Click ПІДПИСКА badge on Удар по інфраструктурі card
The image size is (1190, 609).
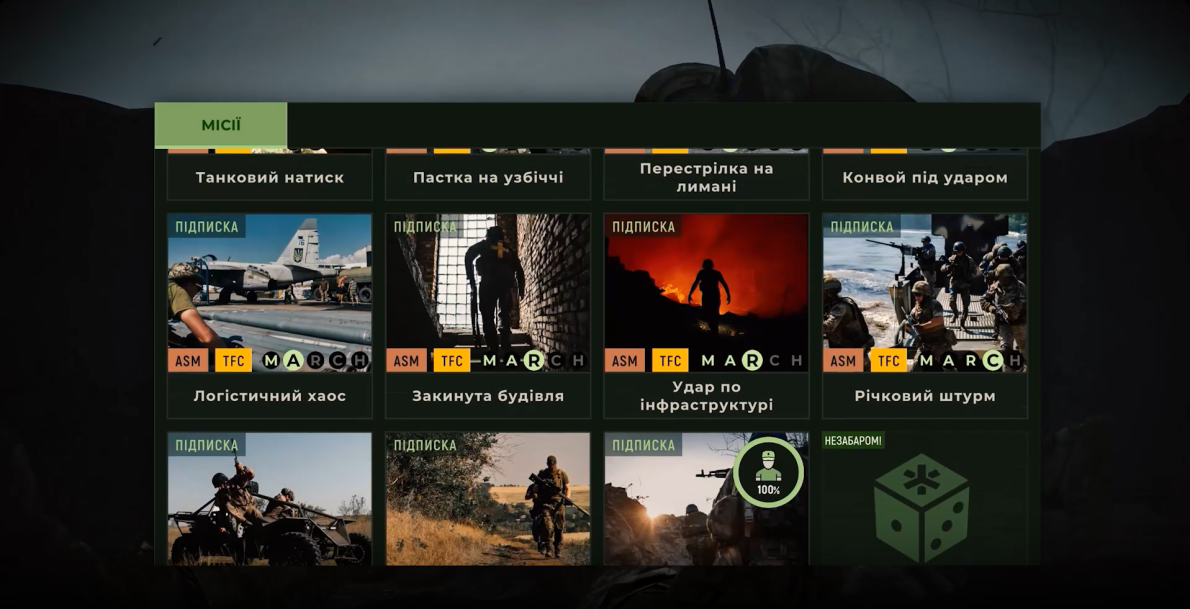coord(644,226)
